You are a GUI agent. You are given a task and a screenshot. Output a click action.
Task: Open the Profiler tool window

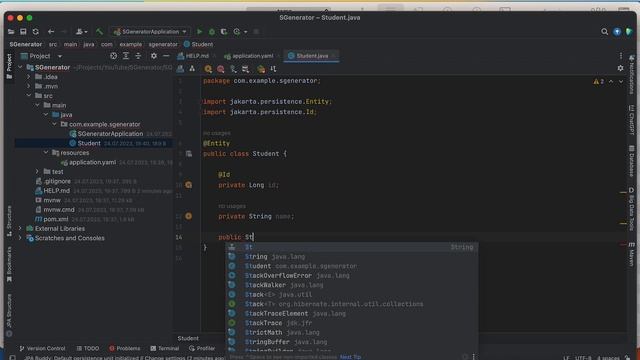[202, 349]
